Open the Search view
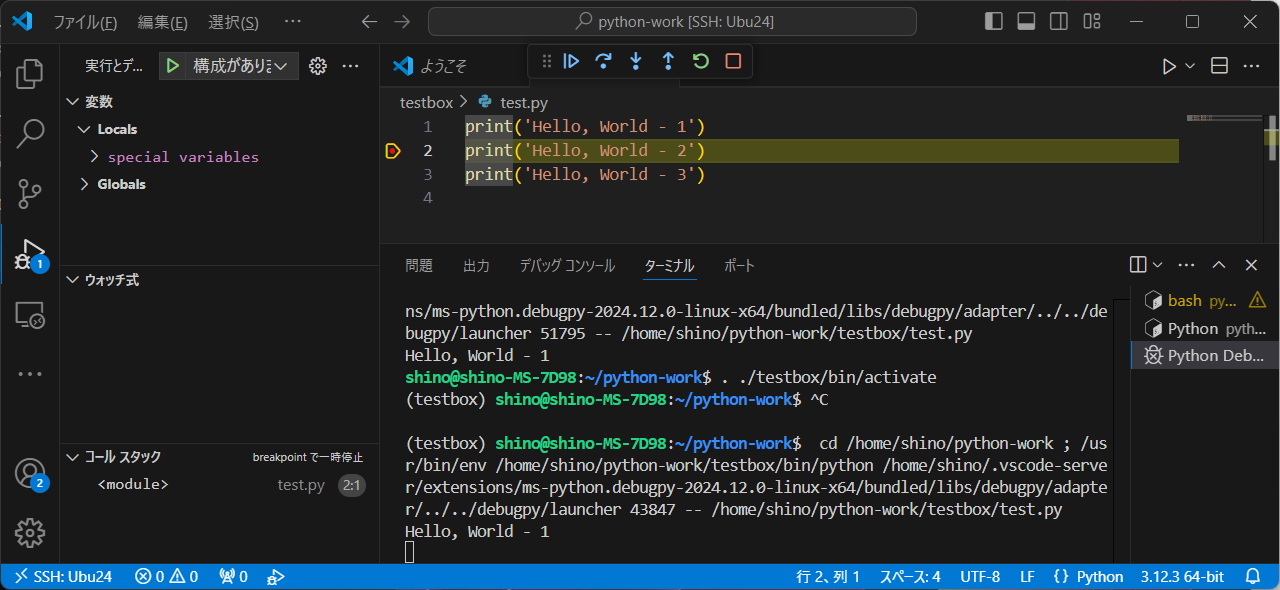Image resolution: width=1280 pixels, height=590 pixels. [x=29, y=133]
